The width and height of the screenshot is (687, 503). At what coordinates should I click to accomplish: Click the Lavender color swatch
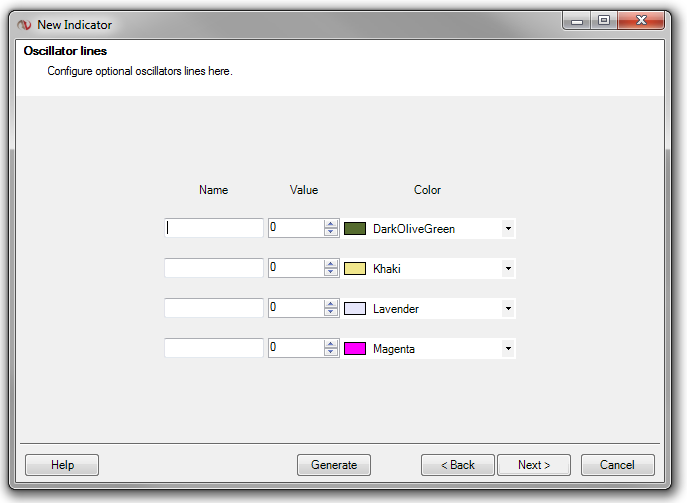coord(355,308)
